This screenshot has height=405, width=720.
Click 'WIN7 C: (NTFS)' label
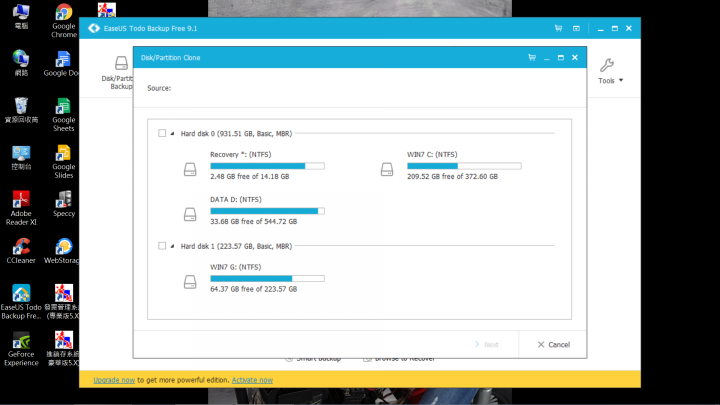point(432,154)
